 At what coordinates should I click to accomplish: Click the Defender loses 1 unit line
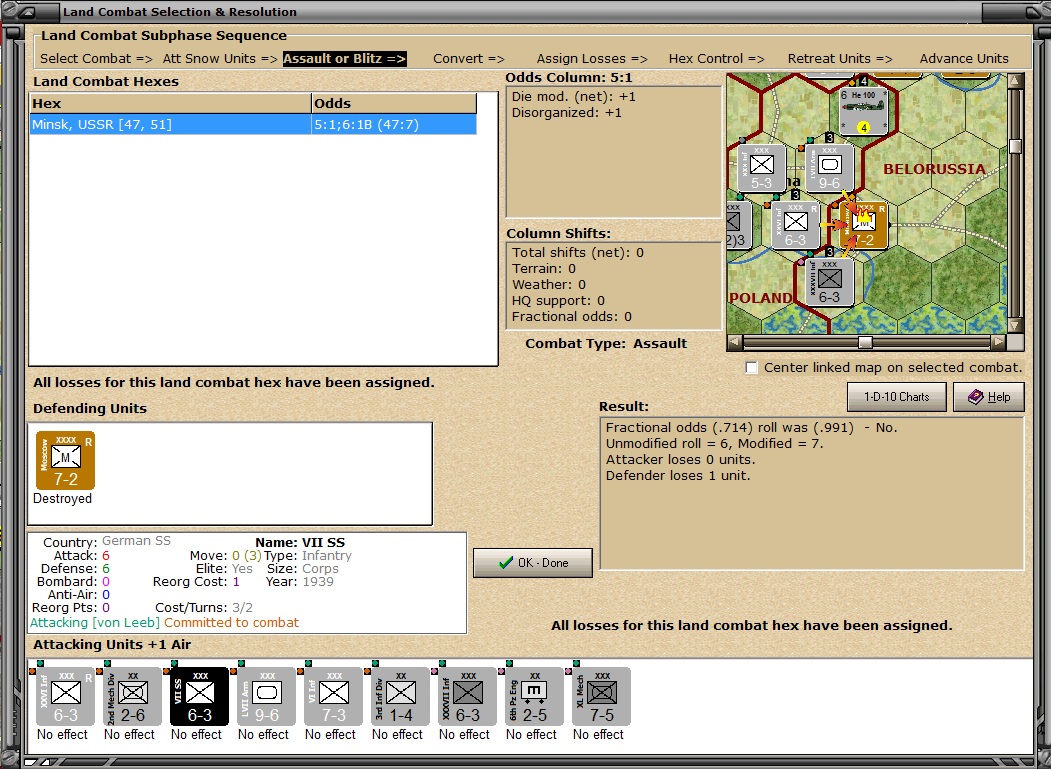point(678,476)
